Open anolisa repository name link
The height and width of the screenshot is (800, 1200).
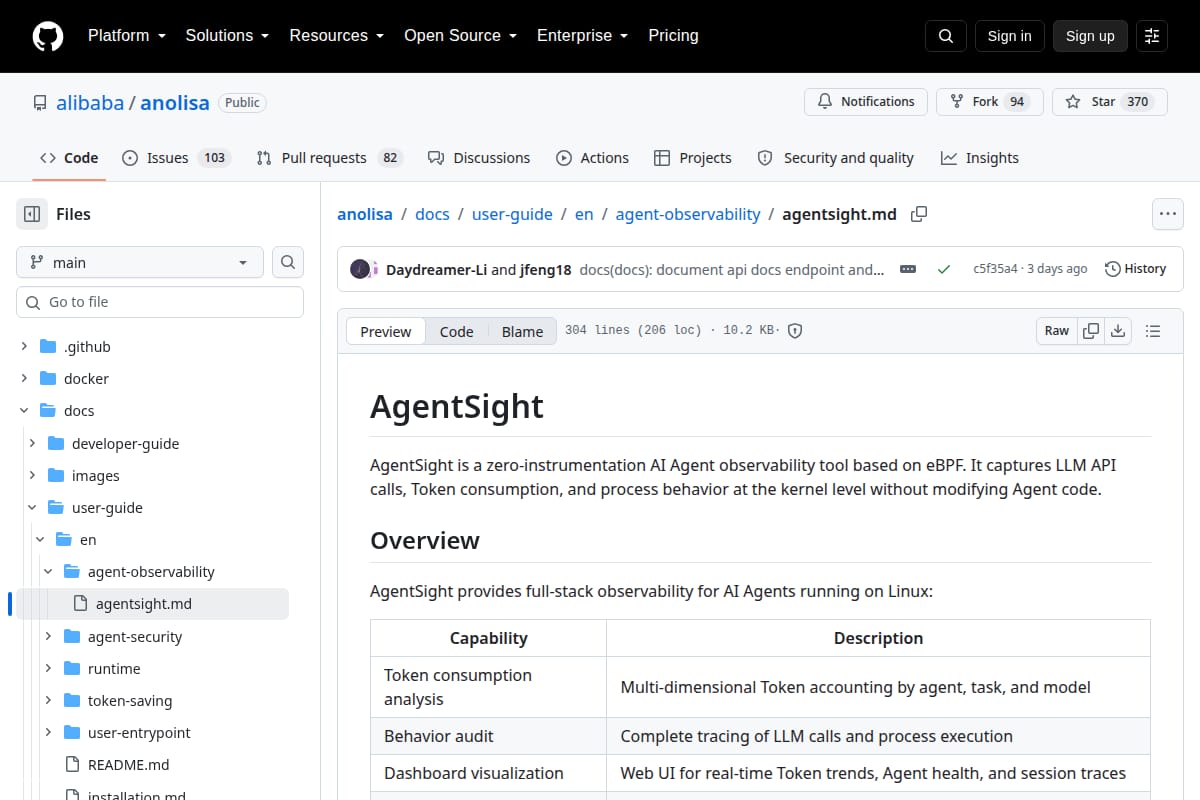(175, 103)
